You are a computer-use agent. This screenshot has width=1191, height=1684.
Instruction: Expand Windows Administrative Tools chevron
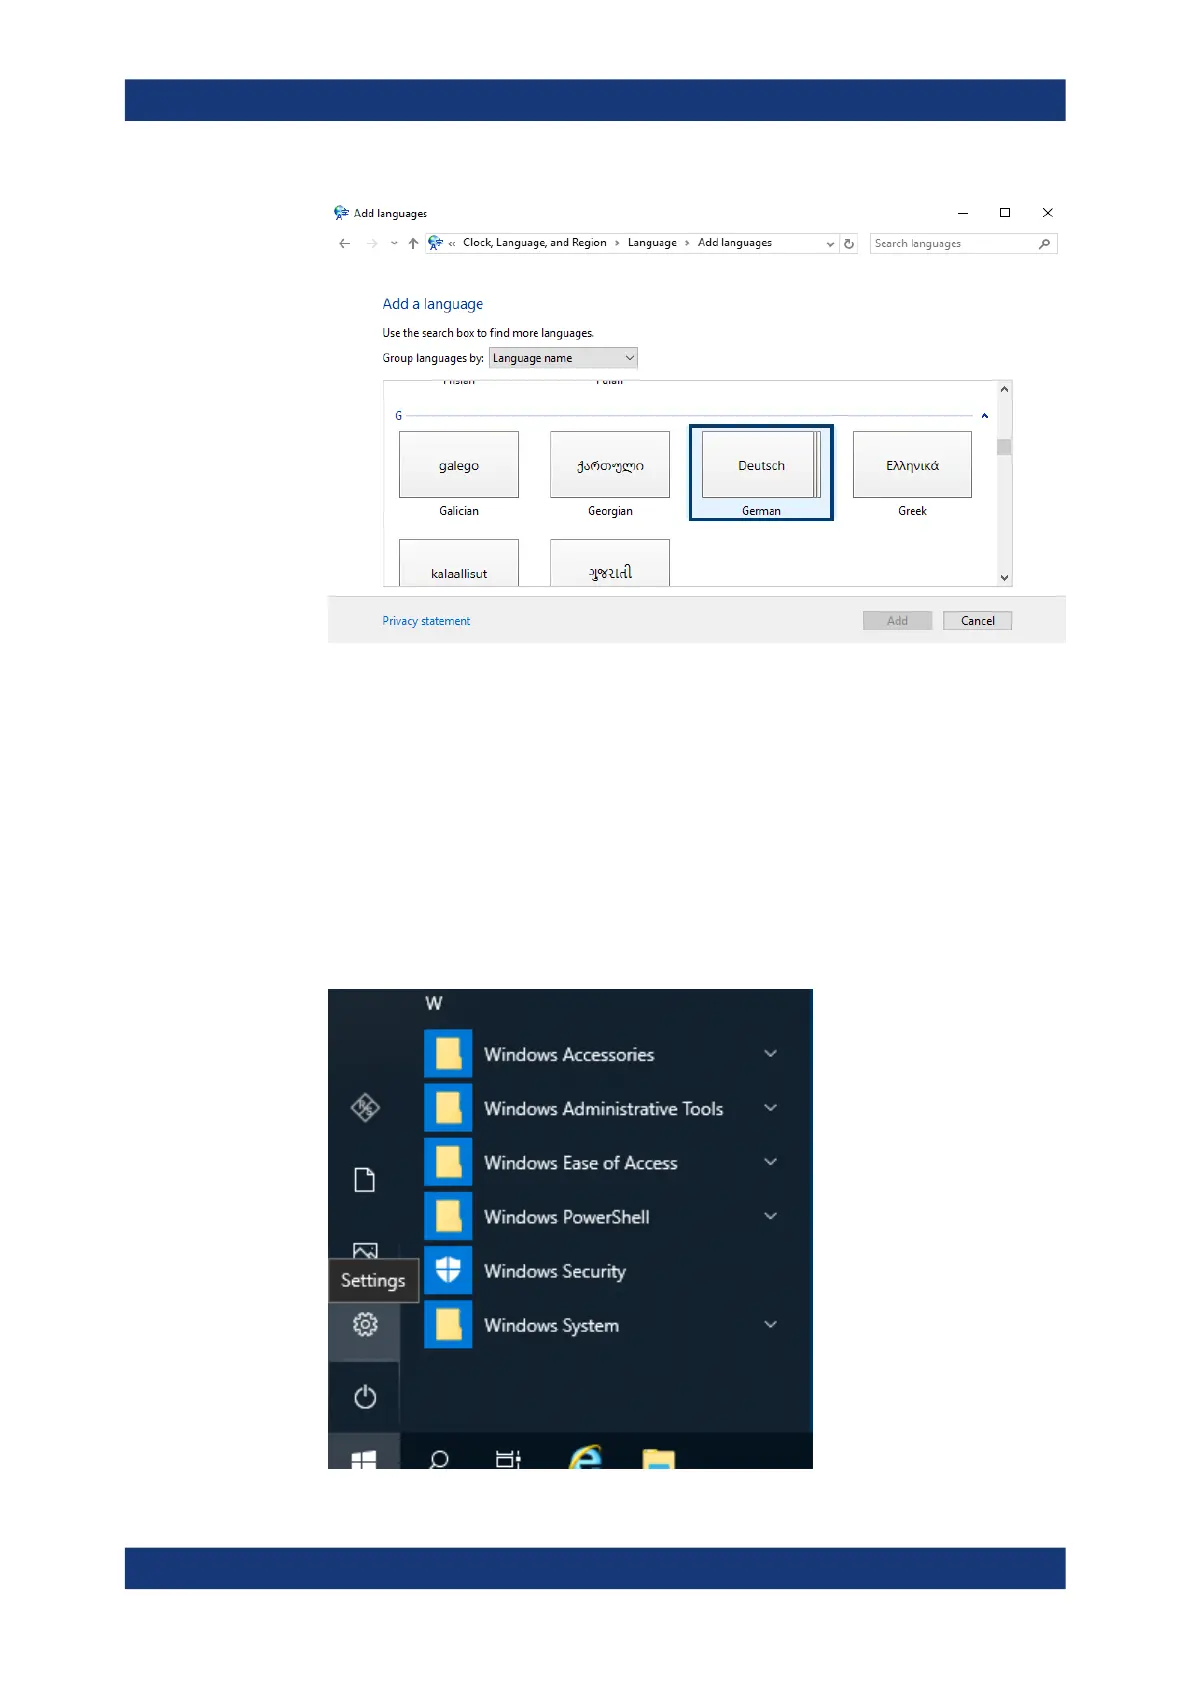pos(770,1108)
